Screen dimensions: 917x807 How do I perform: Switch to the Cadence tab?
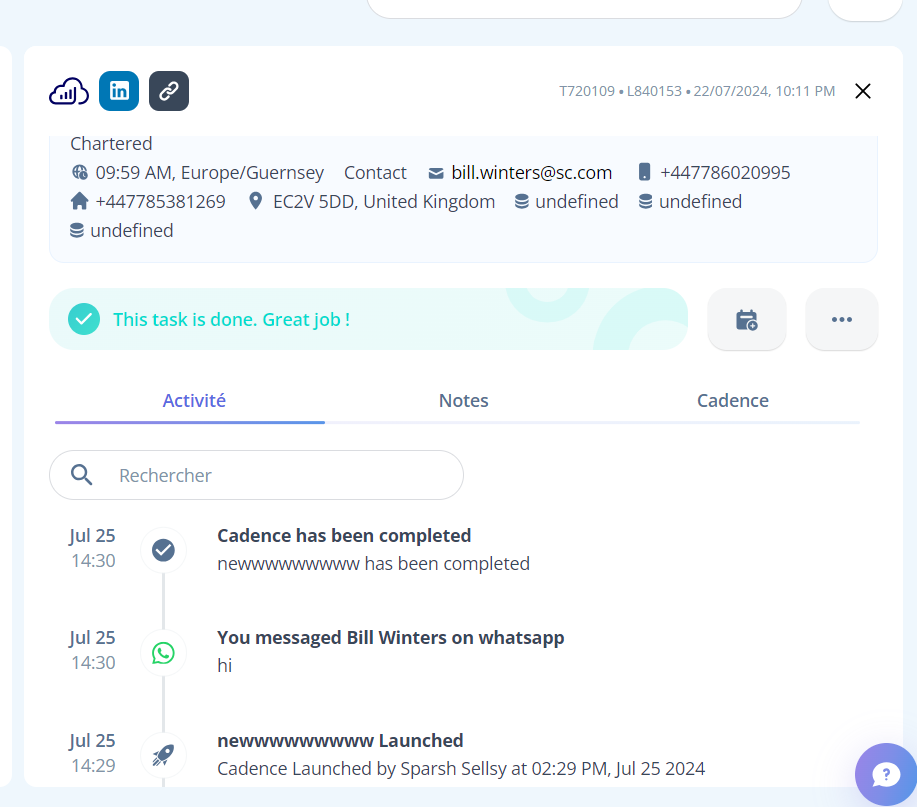[733, 401]
